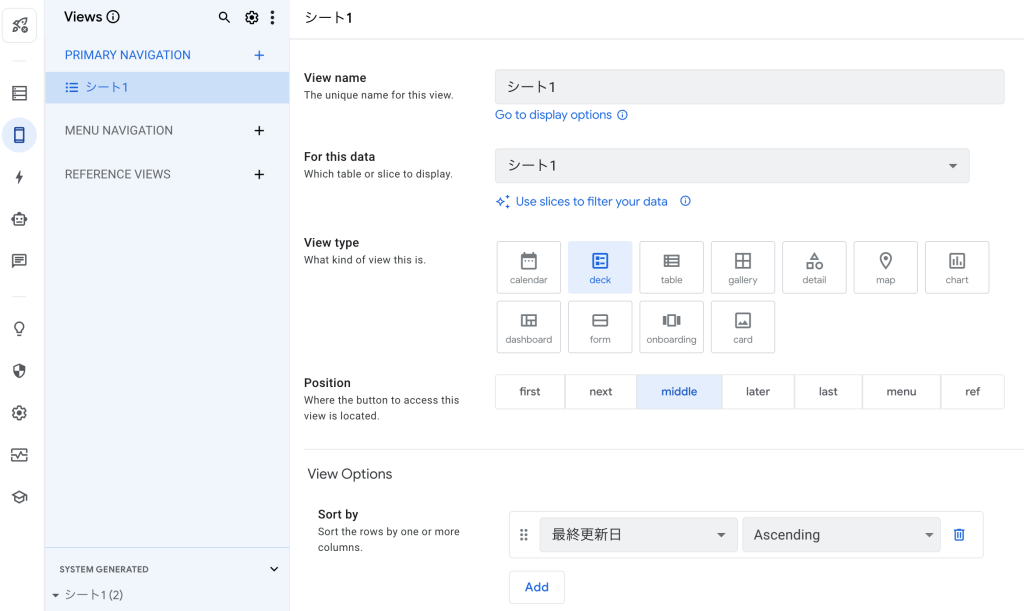Image resolution: width=1024 pixels, height=611 pixels.
Task: Delete the sort row with trash icon
Action: [958, 535]
